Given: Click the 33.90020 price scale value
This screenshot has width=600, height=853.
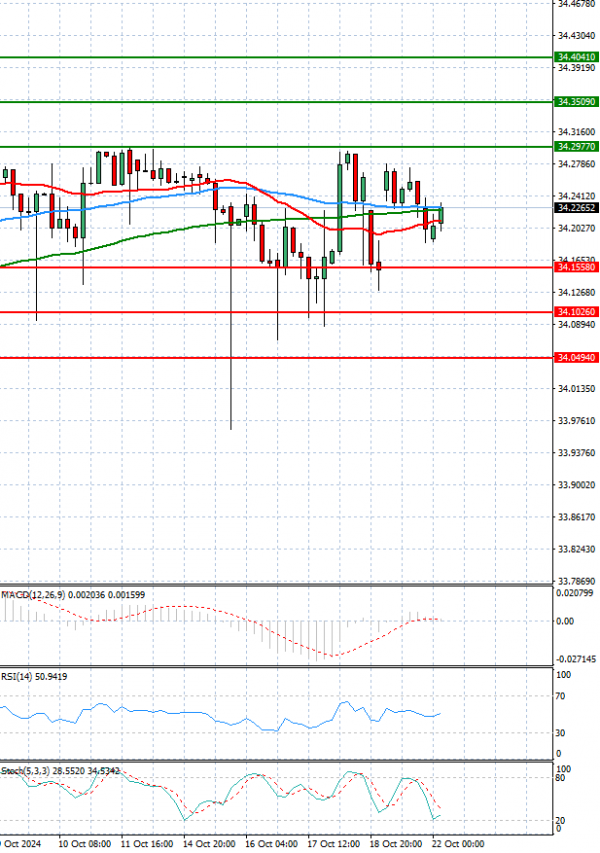Looking at the screenshot, I should tap(577, 485).
